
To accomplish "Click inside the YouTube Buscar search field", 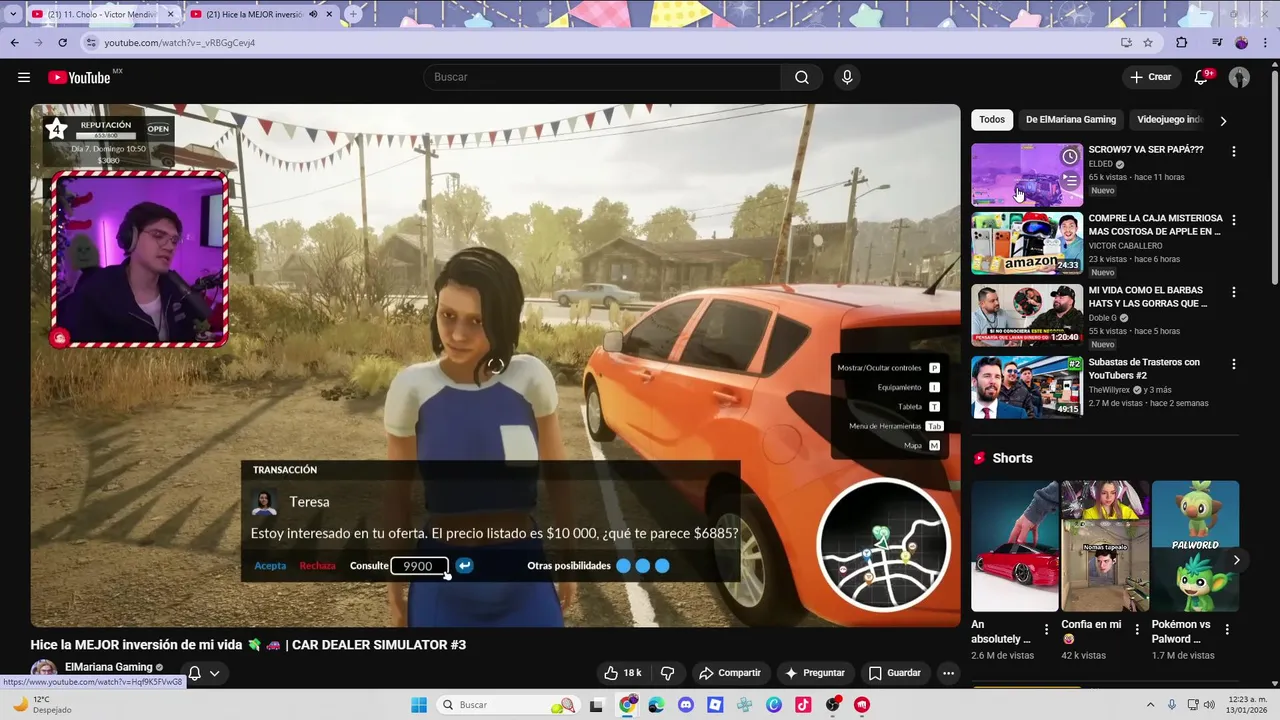I will pos(603,77).
